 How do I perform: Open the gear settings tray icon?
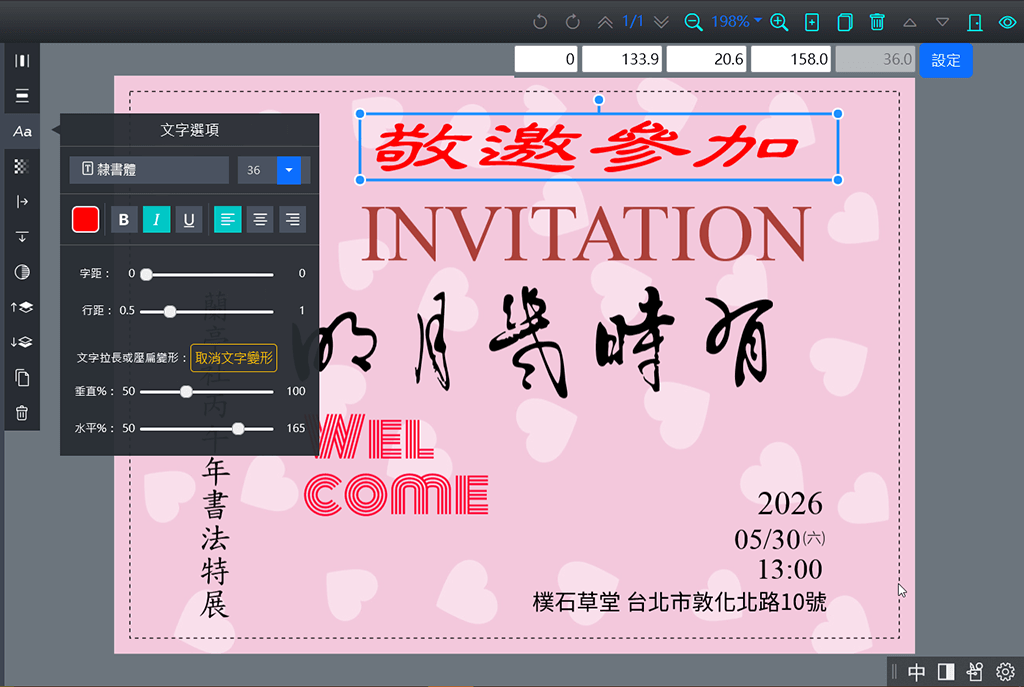1006,672
